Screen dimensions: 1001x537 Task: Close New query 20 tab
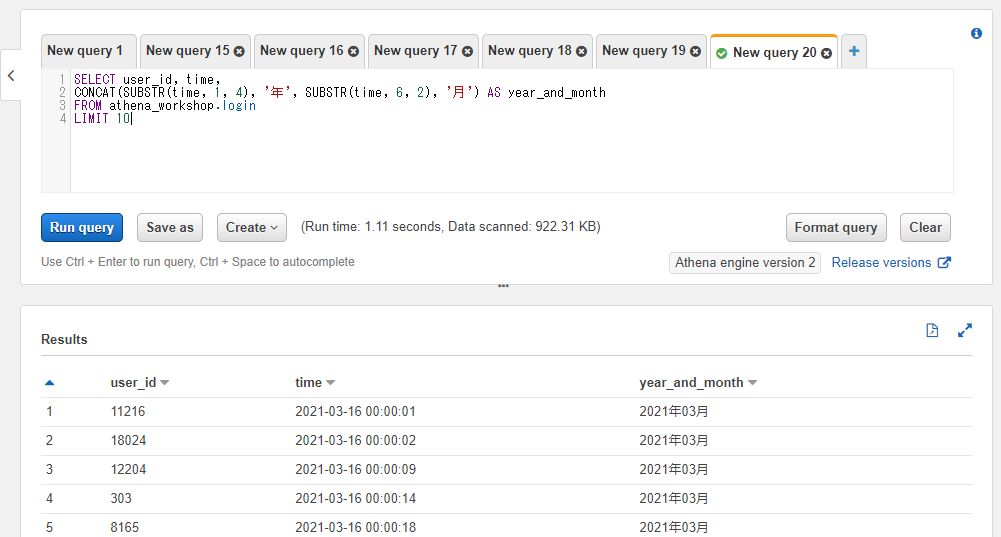point(826,53)
